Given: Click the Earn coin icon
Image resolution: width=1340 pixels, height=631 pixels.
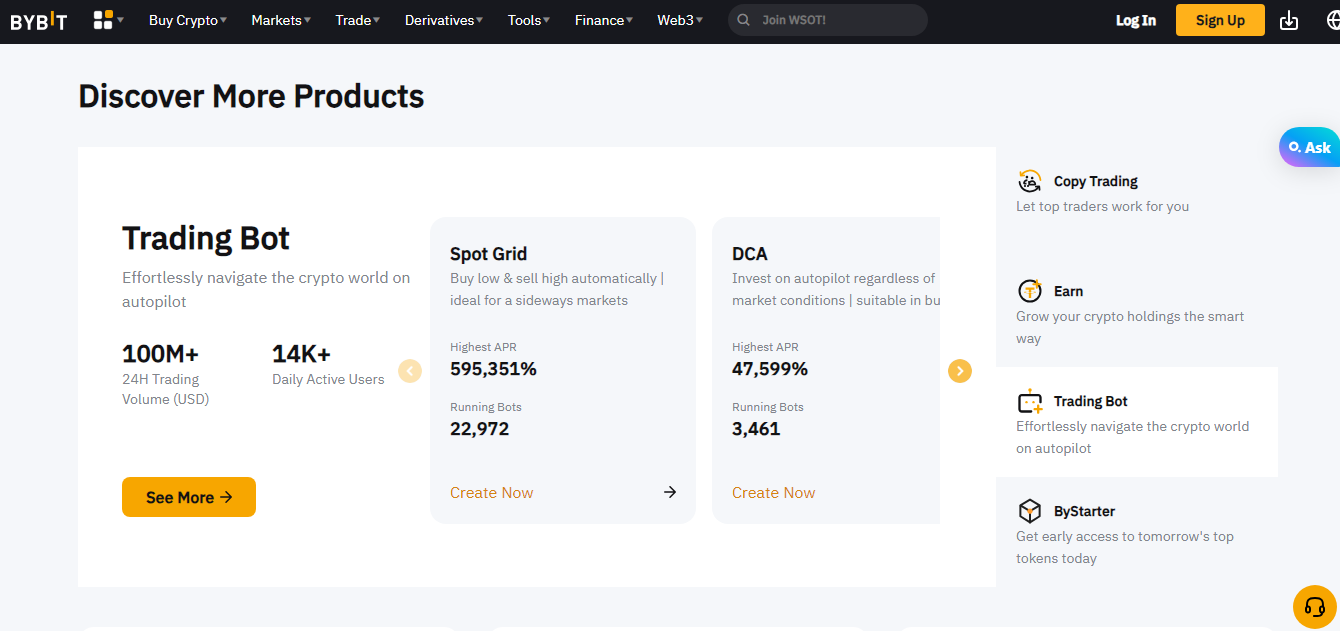Looking at the screenshot, I should [x=1030, y=291].
